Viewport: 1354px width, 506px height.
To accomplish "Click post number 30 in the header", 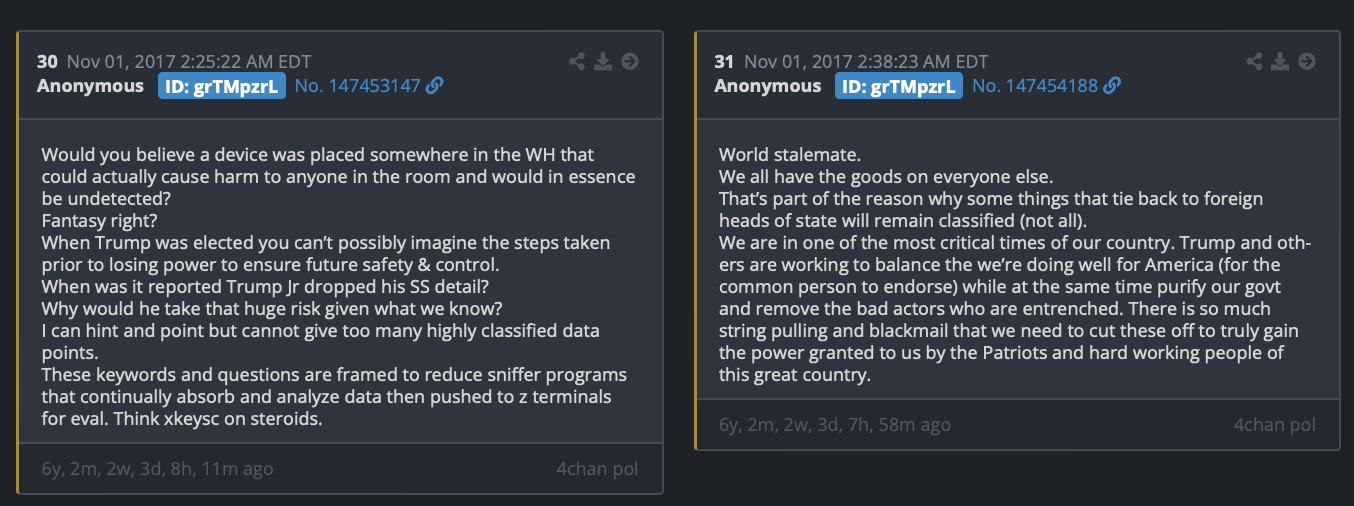I will [47, 62].
